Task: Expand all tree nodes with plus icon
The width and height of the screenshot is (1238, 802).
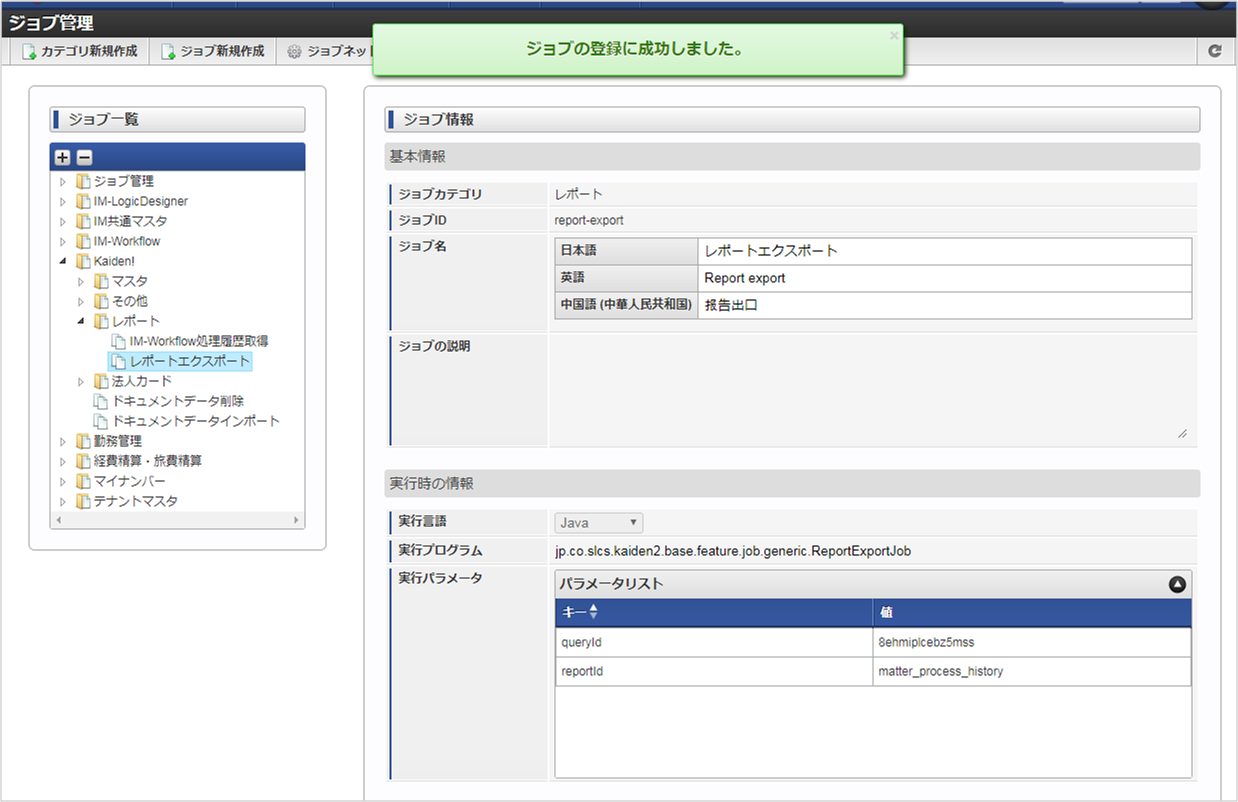Action: [x=63, y=157]
